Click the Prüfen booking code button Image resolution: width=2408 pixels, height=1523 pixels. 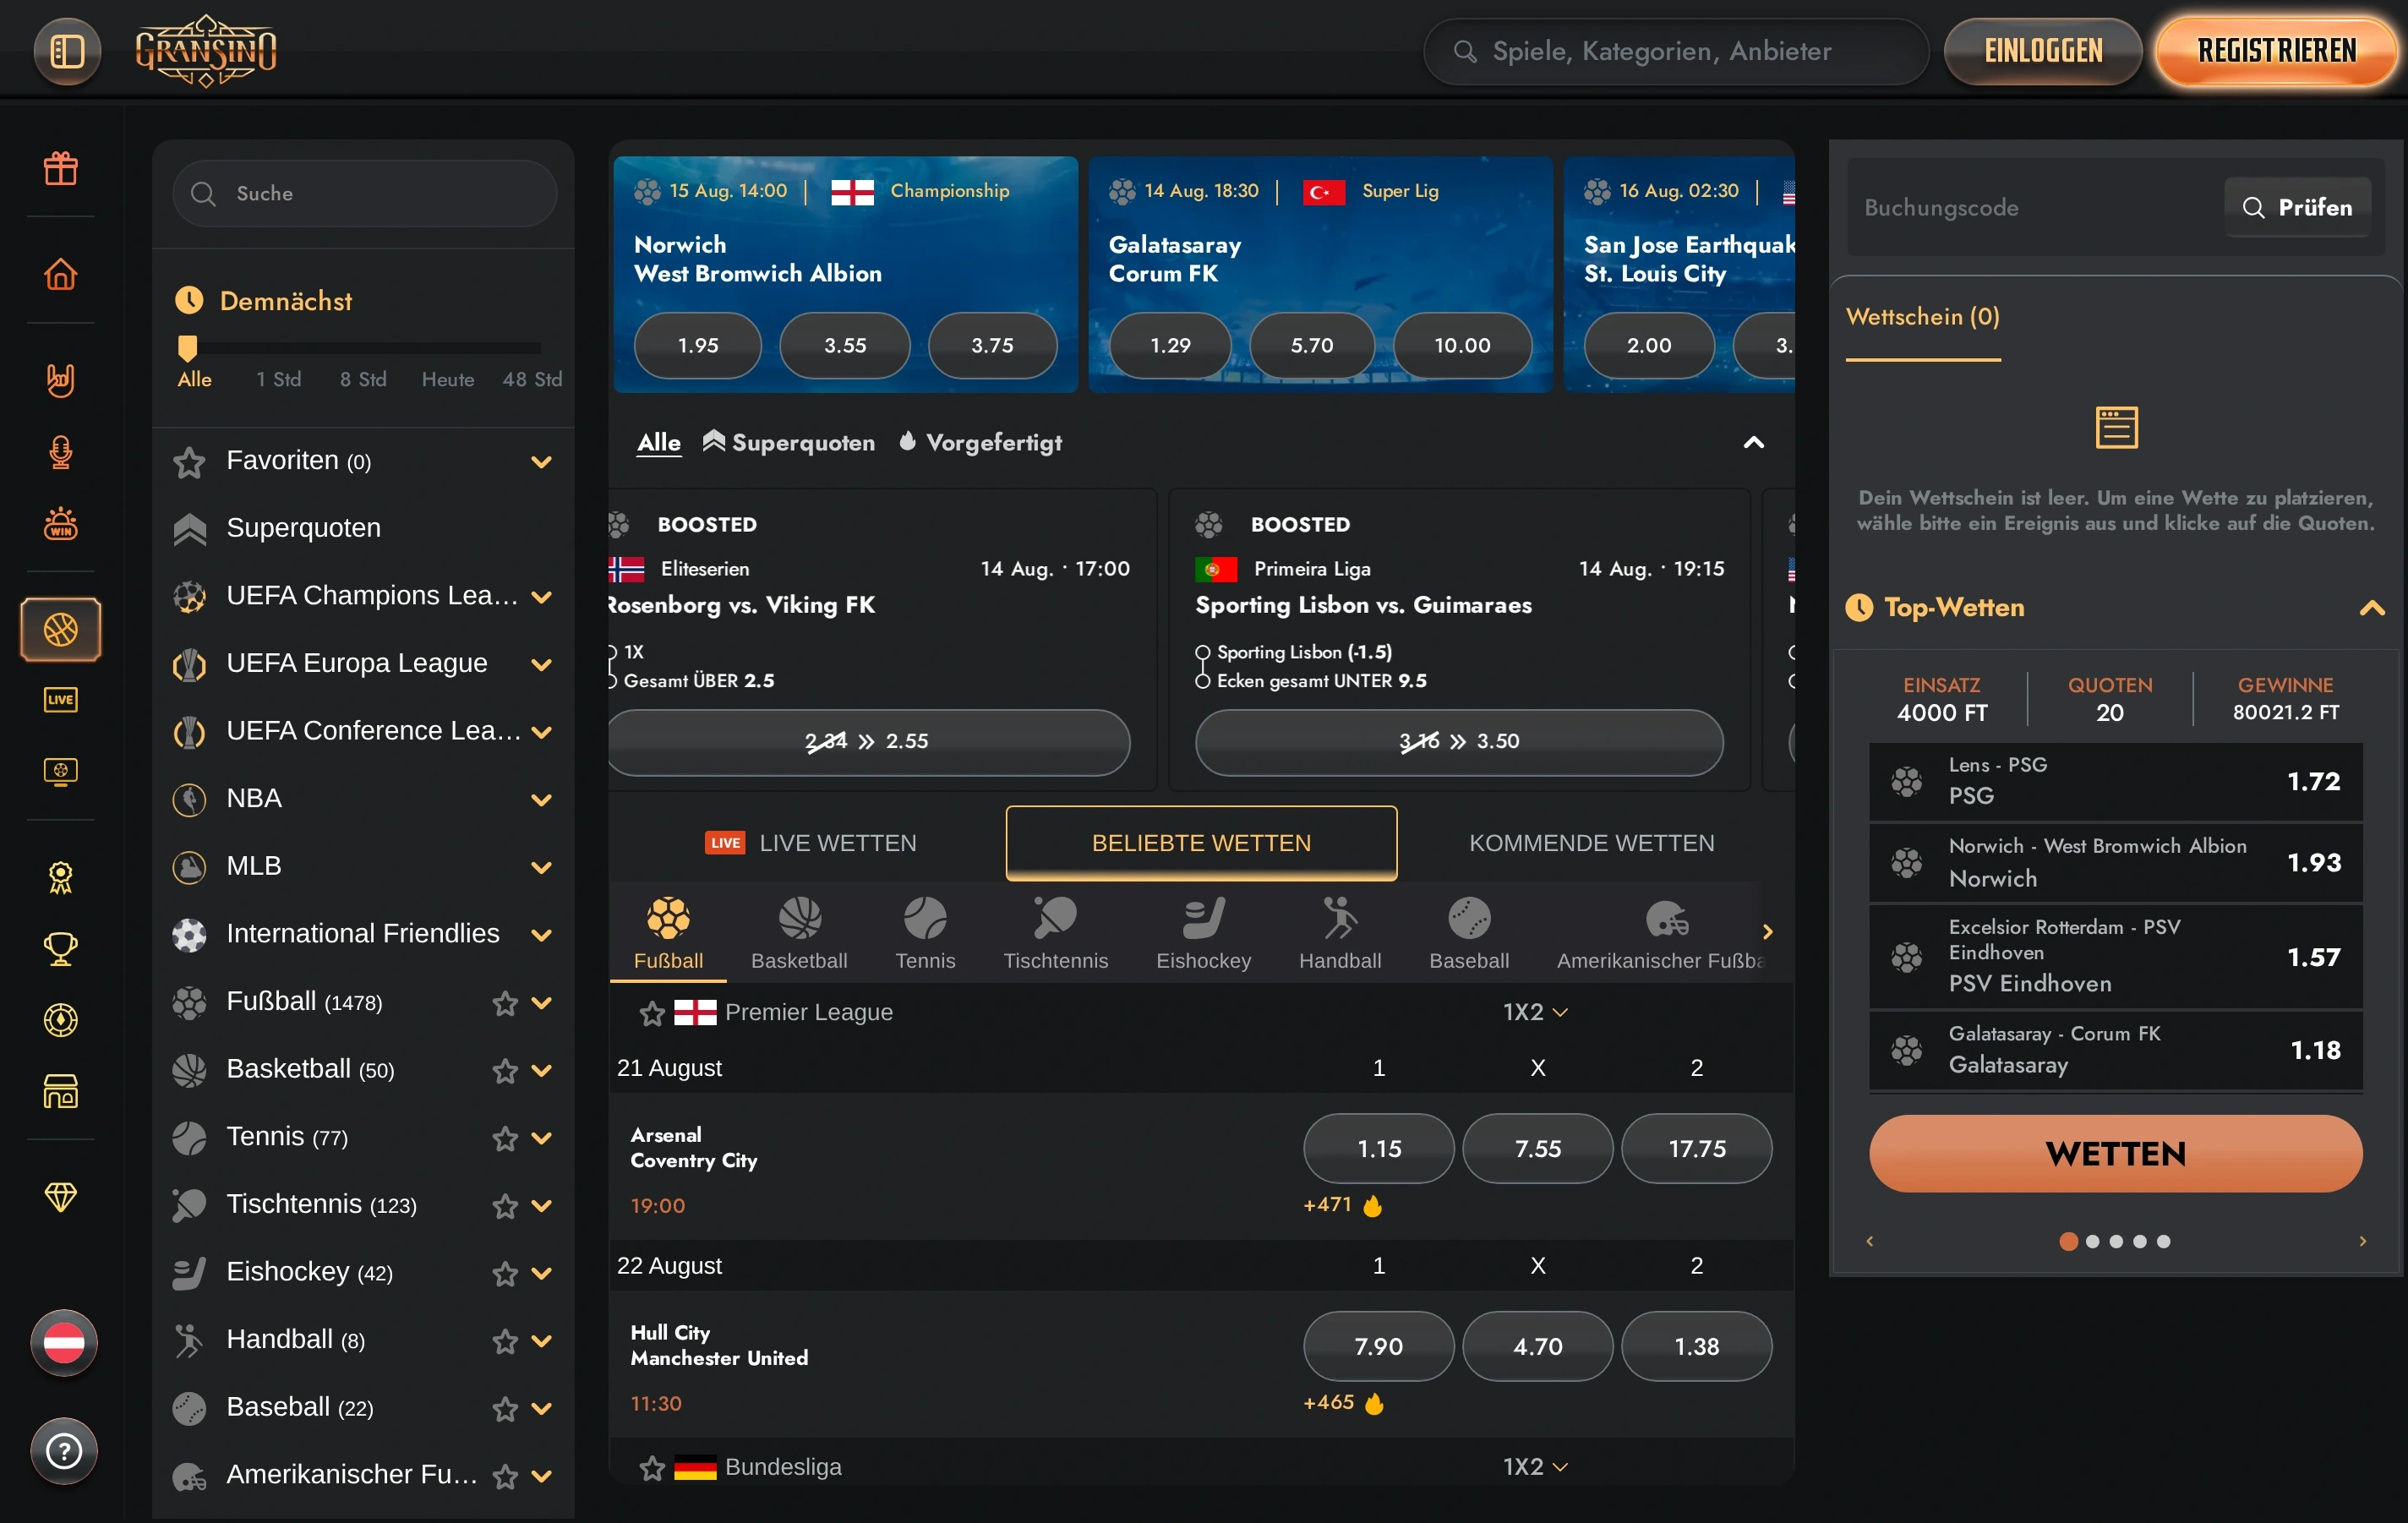coord(2297,207)
